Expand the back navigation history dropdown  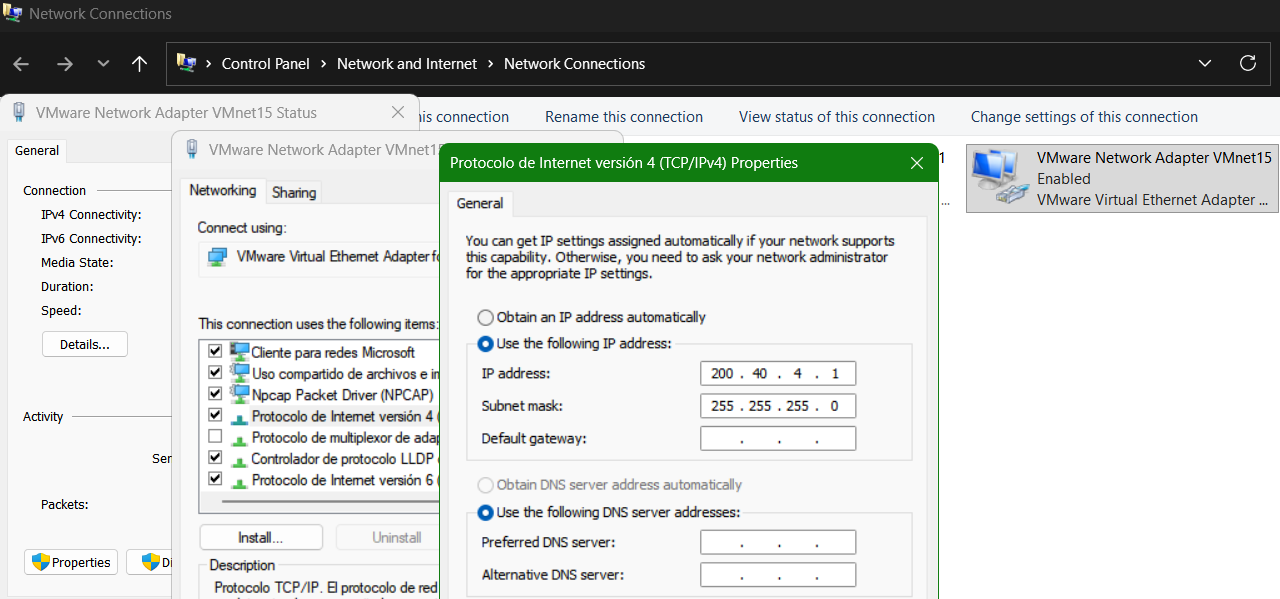tap(102, 63)
